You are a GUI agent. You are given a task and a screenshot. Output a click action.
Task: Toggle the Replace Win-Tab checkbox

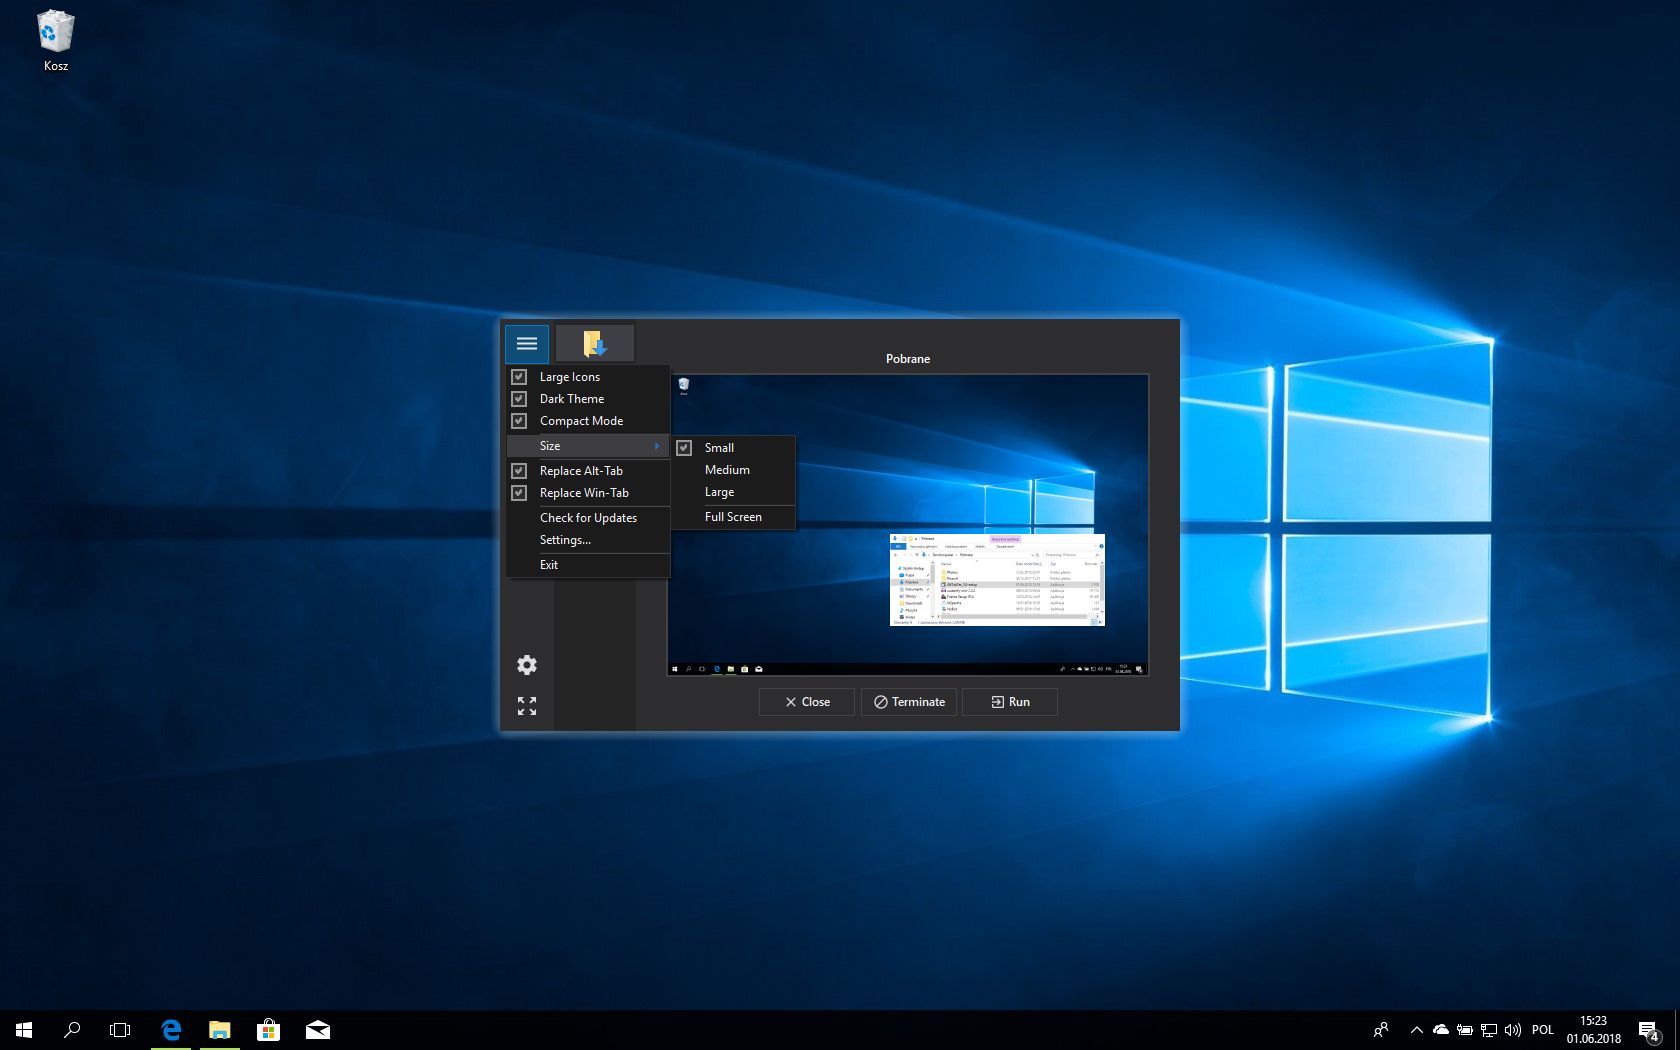tap(519, 493)
